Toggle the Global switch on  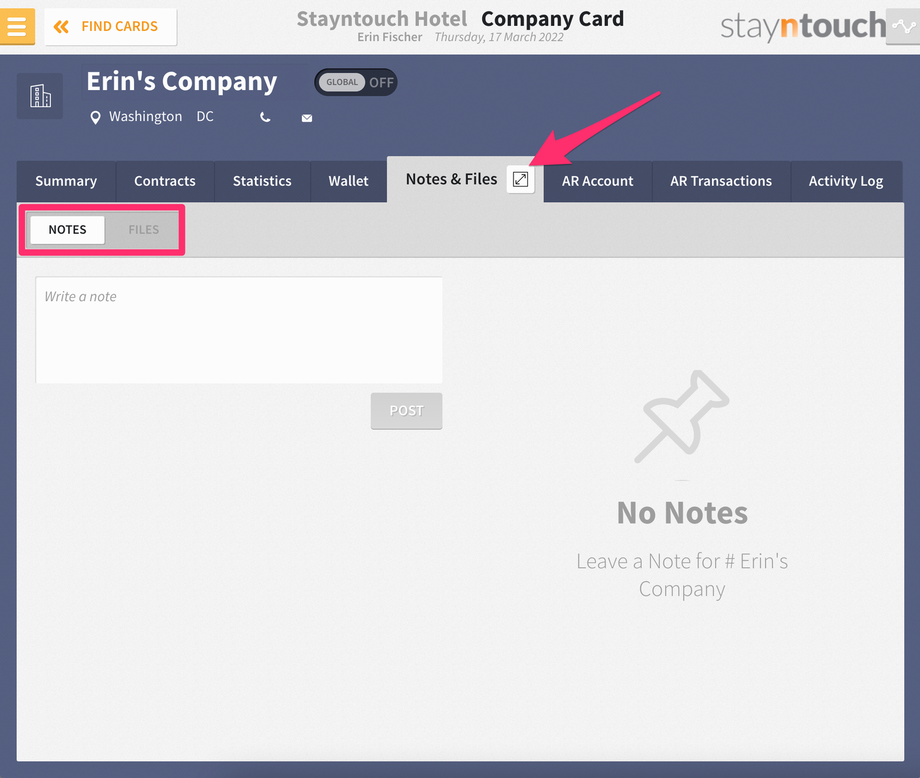[x=356, y=82]
